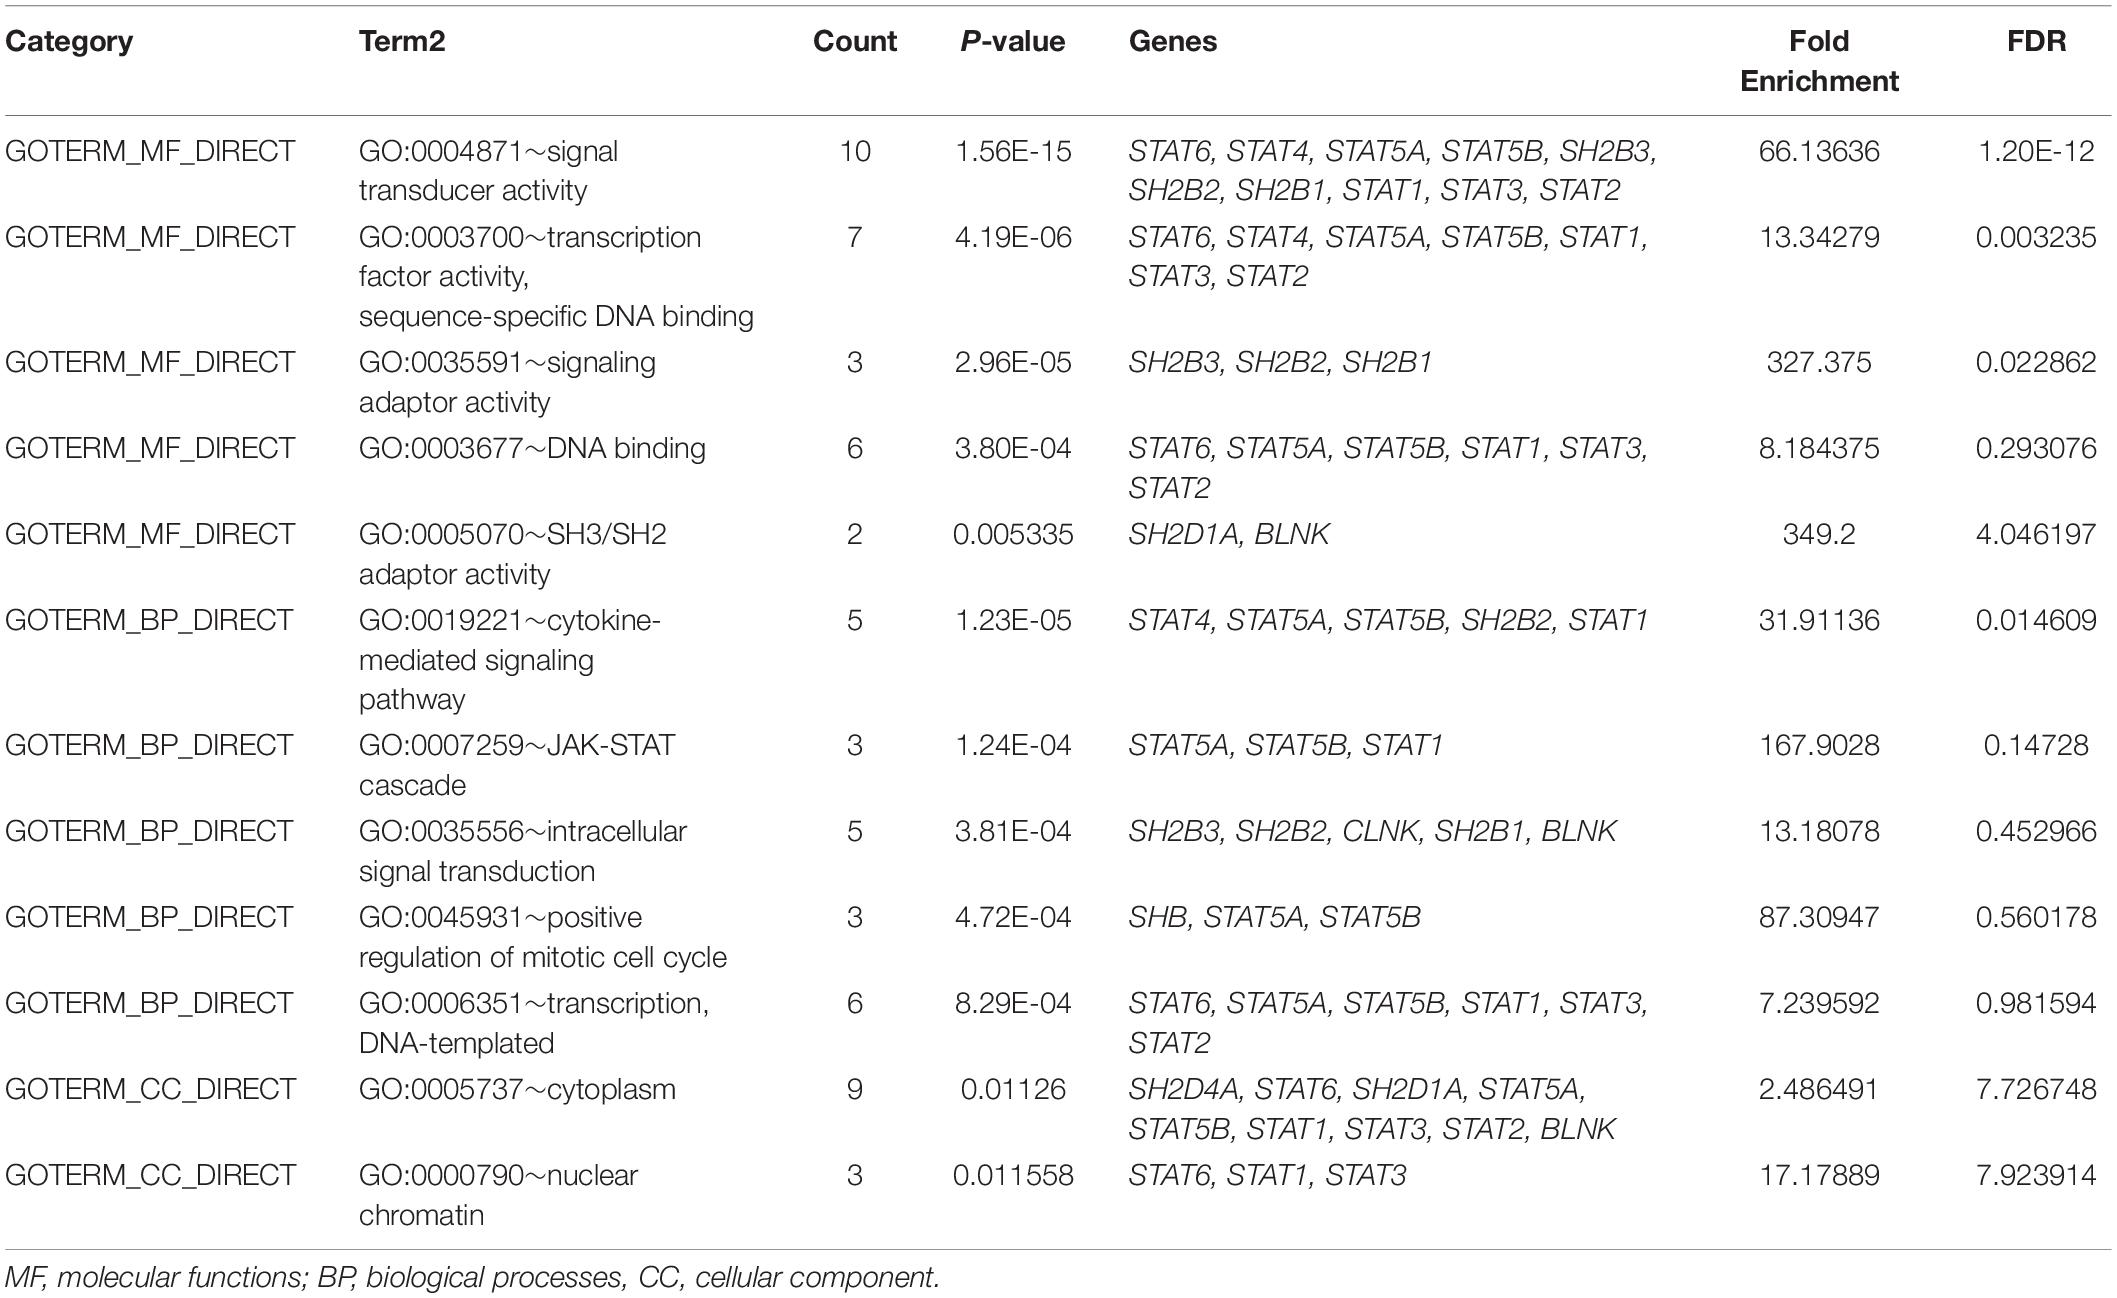Click genes cell containing CLNK
2117x1298 pixels.
1372,832
